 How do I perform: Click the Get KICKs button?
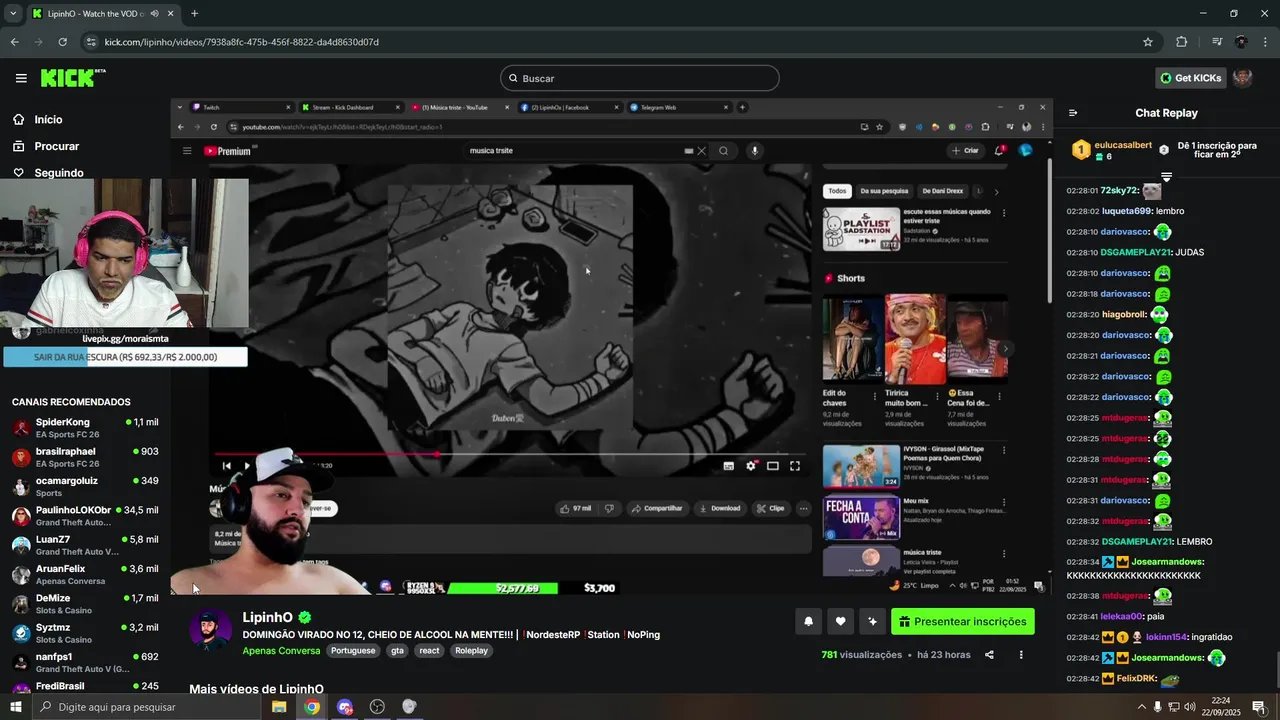coord(1190,78)
